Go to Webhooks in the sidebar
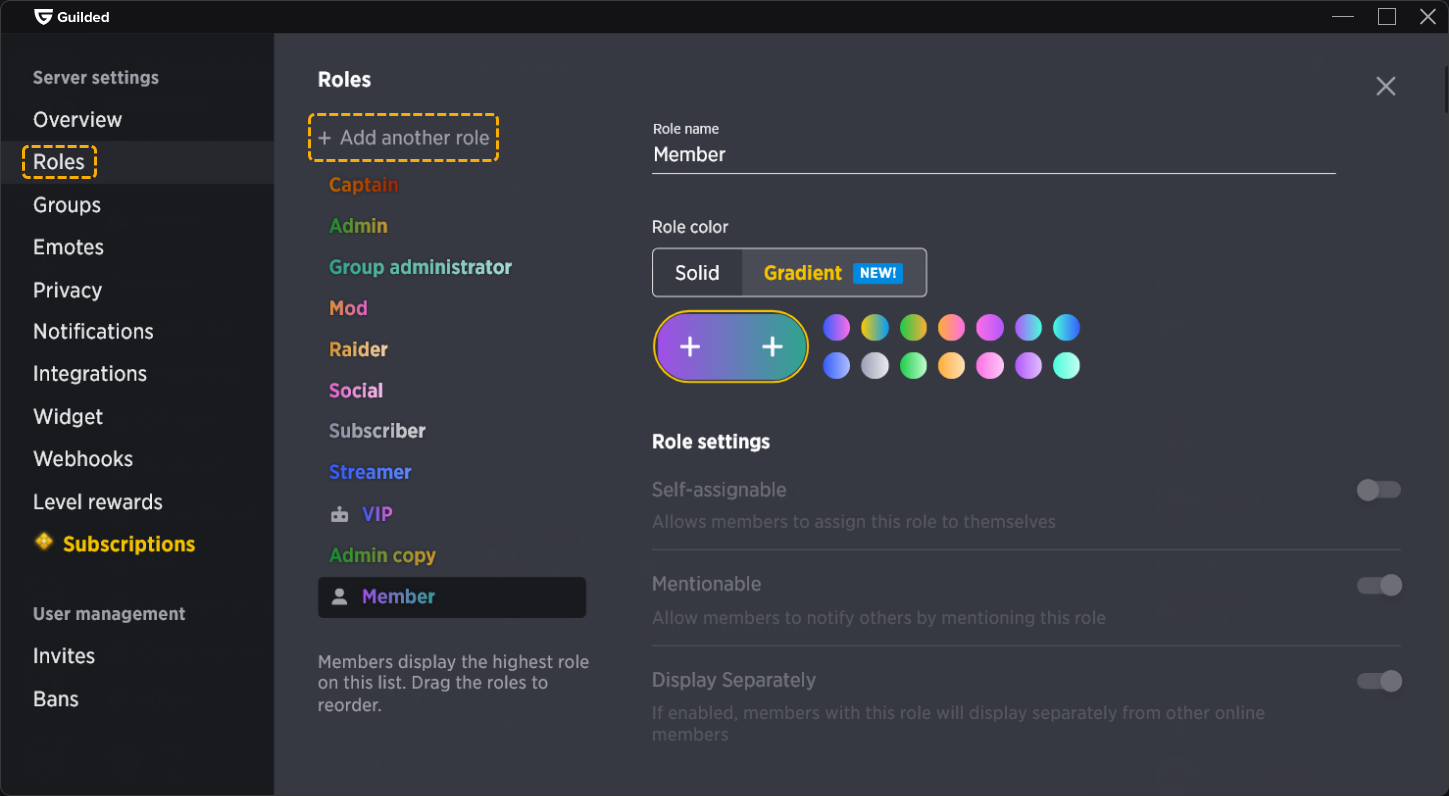Screen dimensions: 1449x796 click(83, 458)
